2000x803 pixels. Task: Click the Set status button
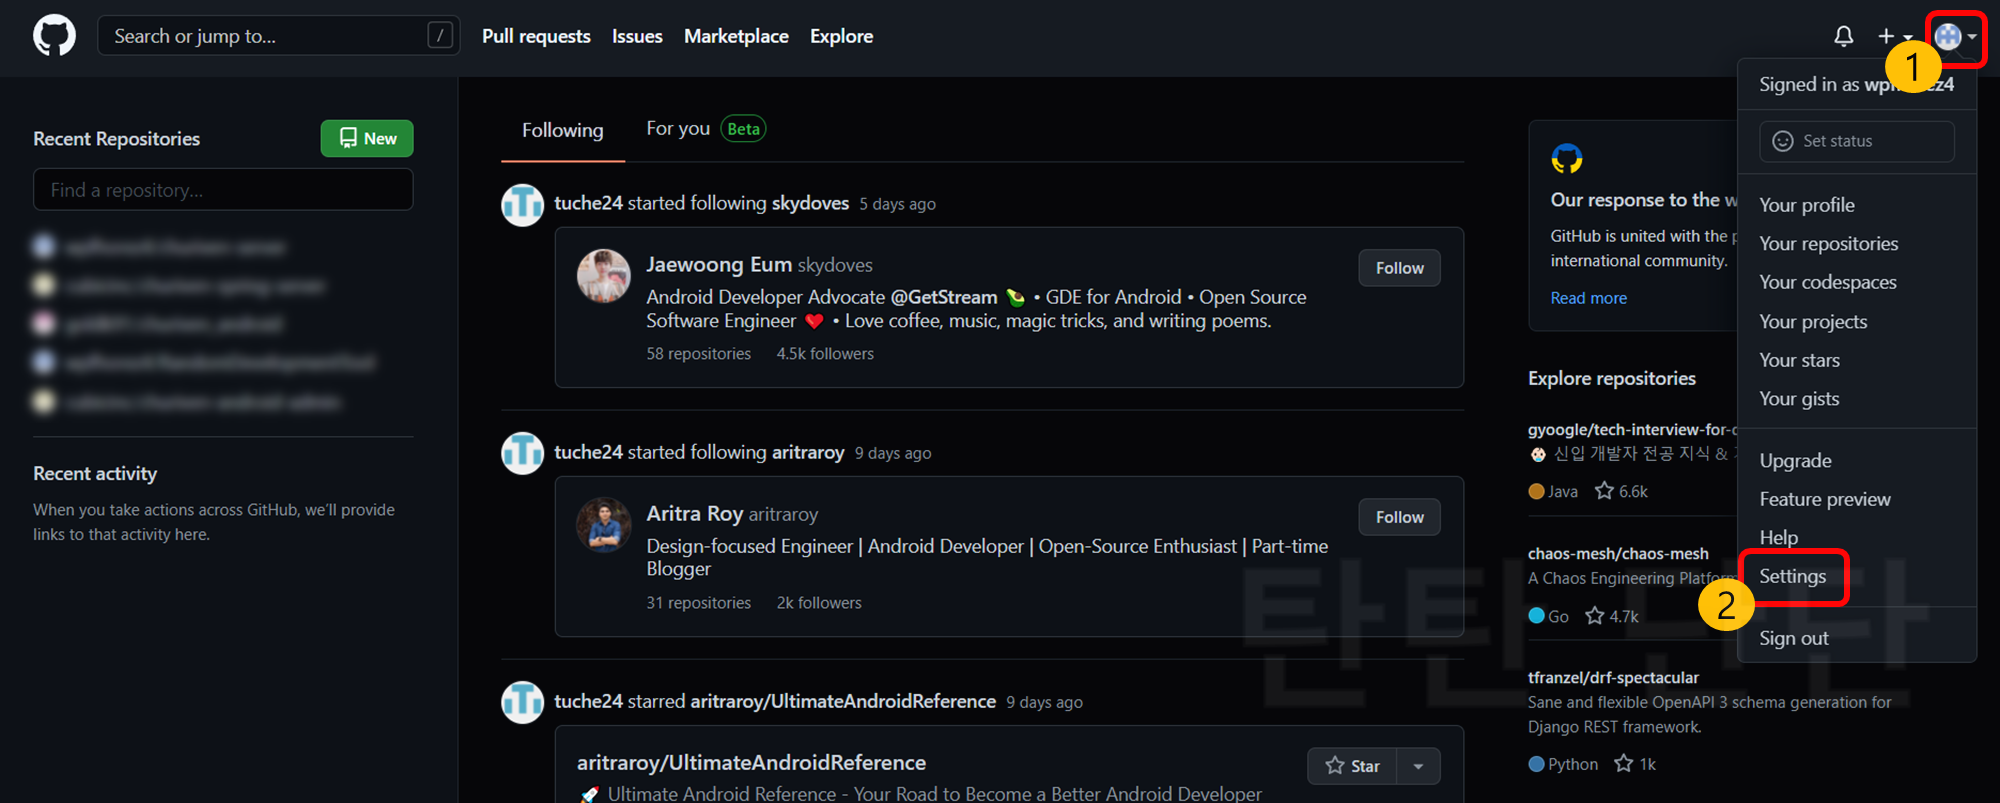coord(1856,141)
